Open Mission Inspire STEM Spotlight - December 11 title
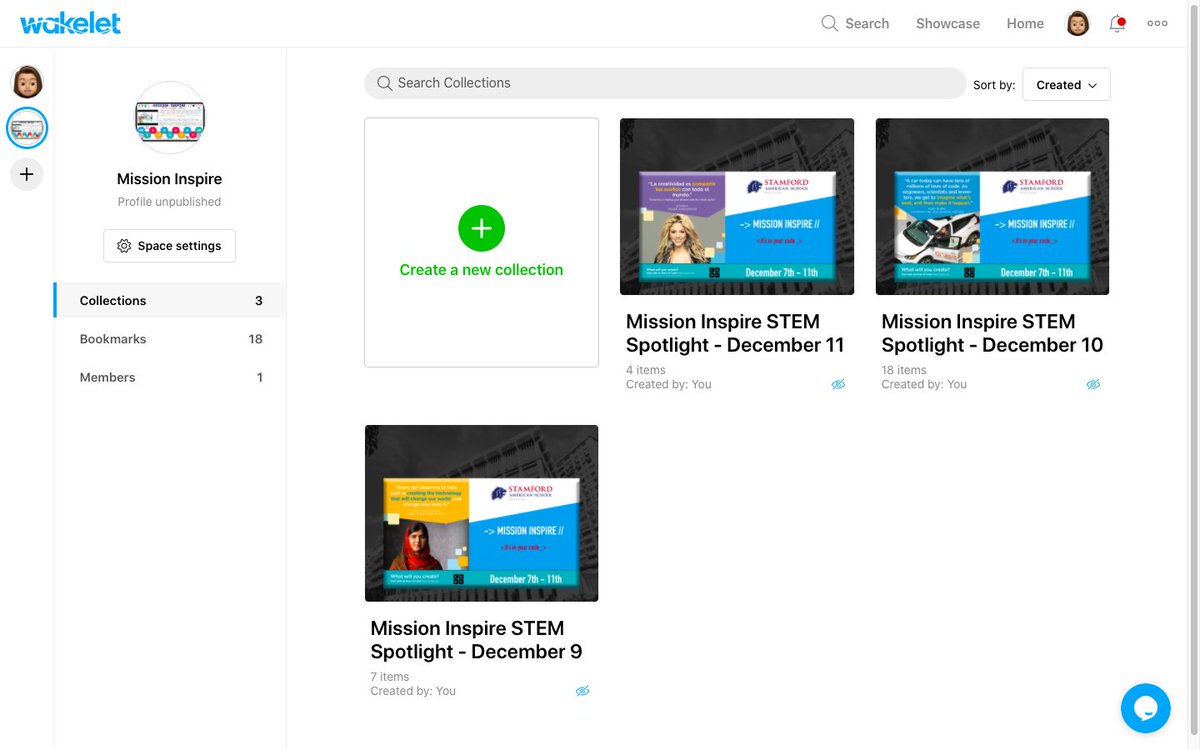The width and height of the screenshot is (1200, 750). coord(735,333)
